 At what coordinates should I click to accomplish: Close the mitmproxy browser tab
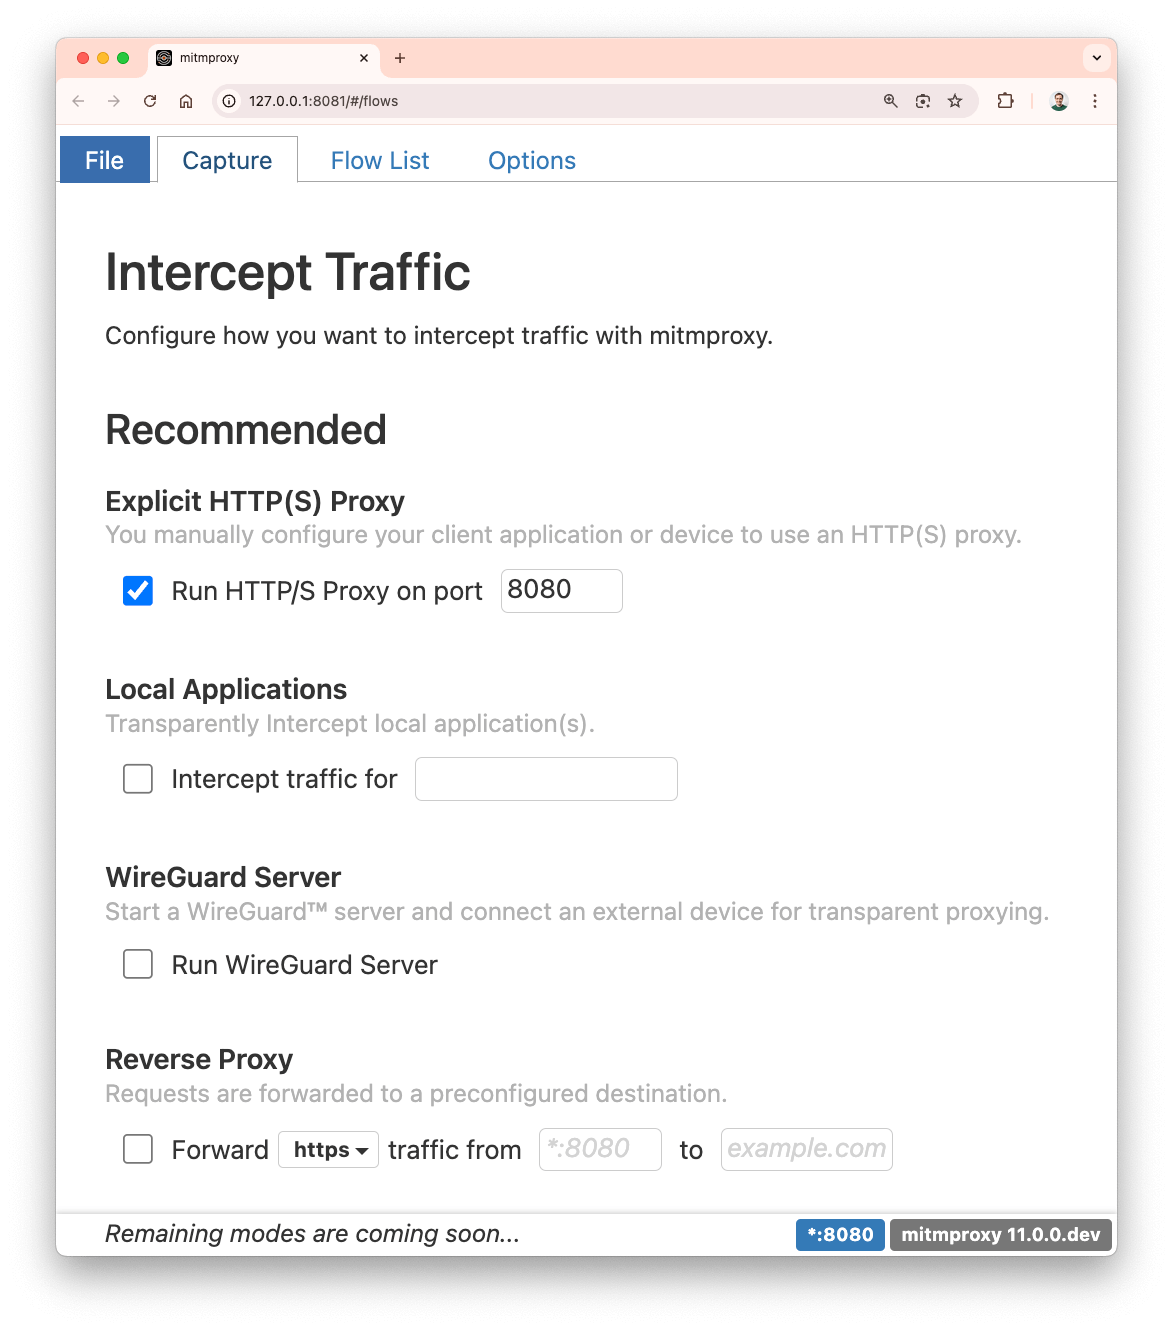[x=364, y=58]
